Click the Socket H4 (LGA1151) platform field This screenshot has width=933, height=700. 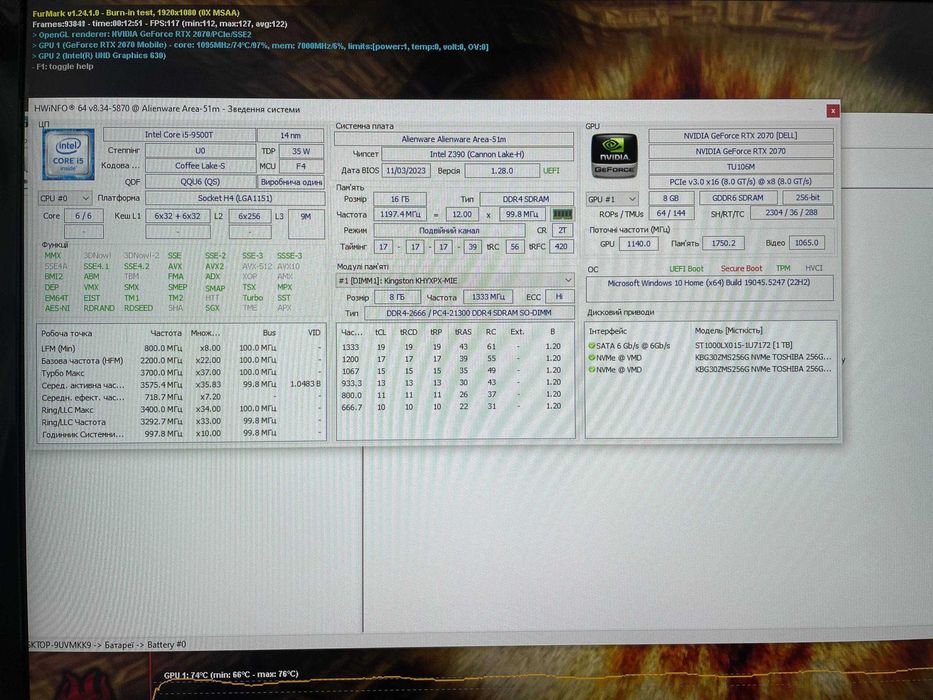tap(235, 198)
